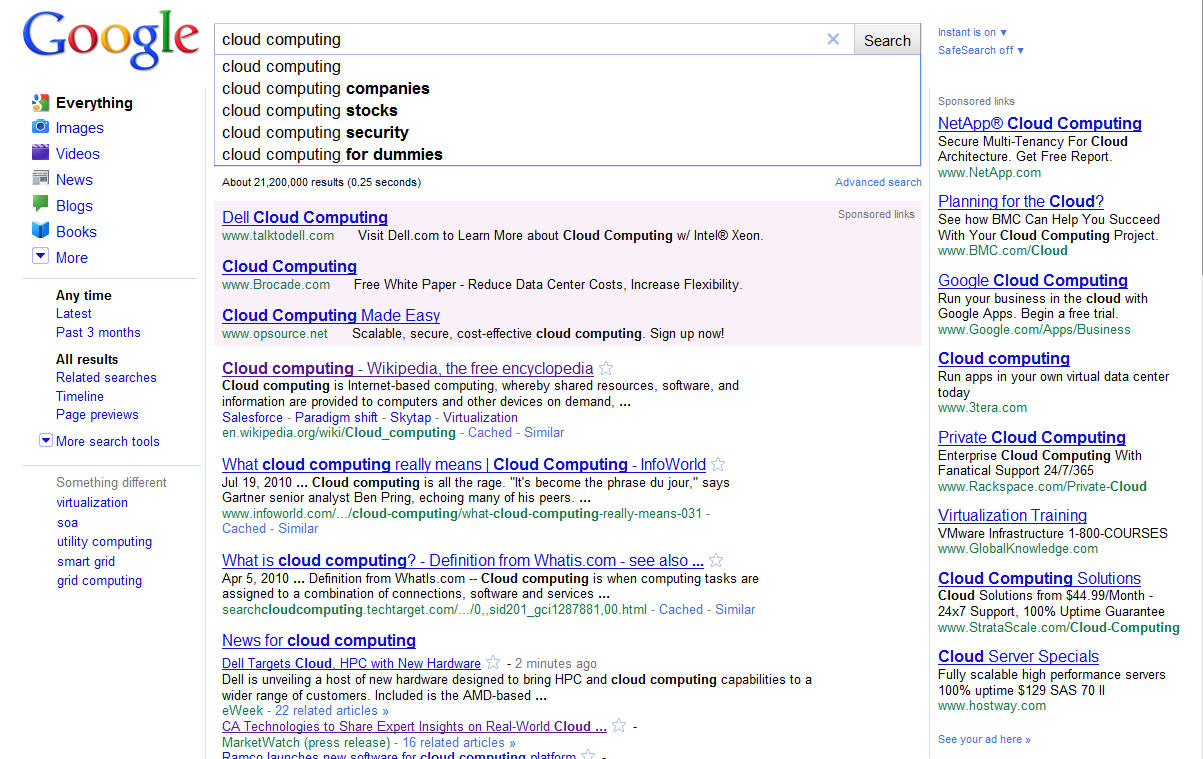Screen dimensions: 1203x759
Task: Open the Blogs speech bubble icon
Action: coord(40,205)
